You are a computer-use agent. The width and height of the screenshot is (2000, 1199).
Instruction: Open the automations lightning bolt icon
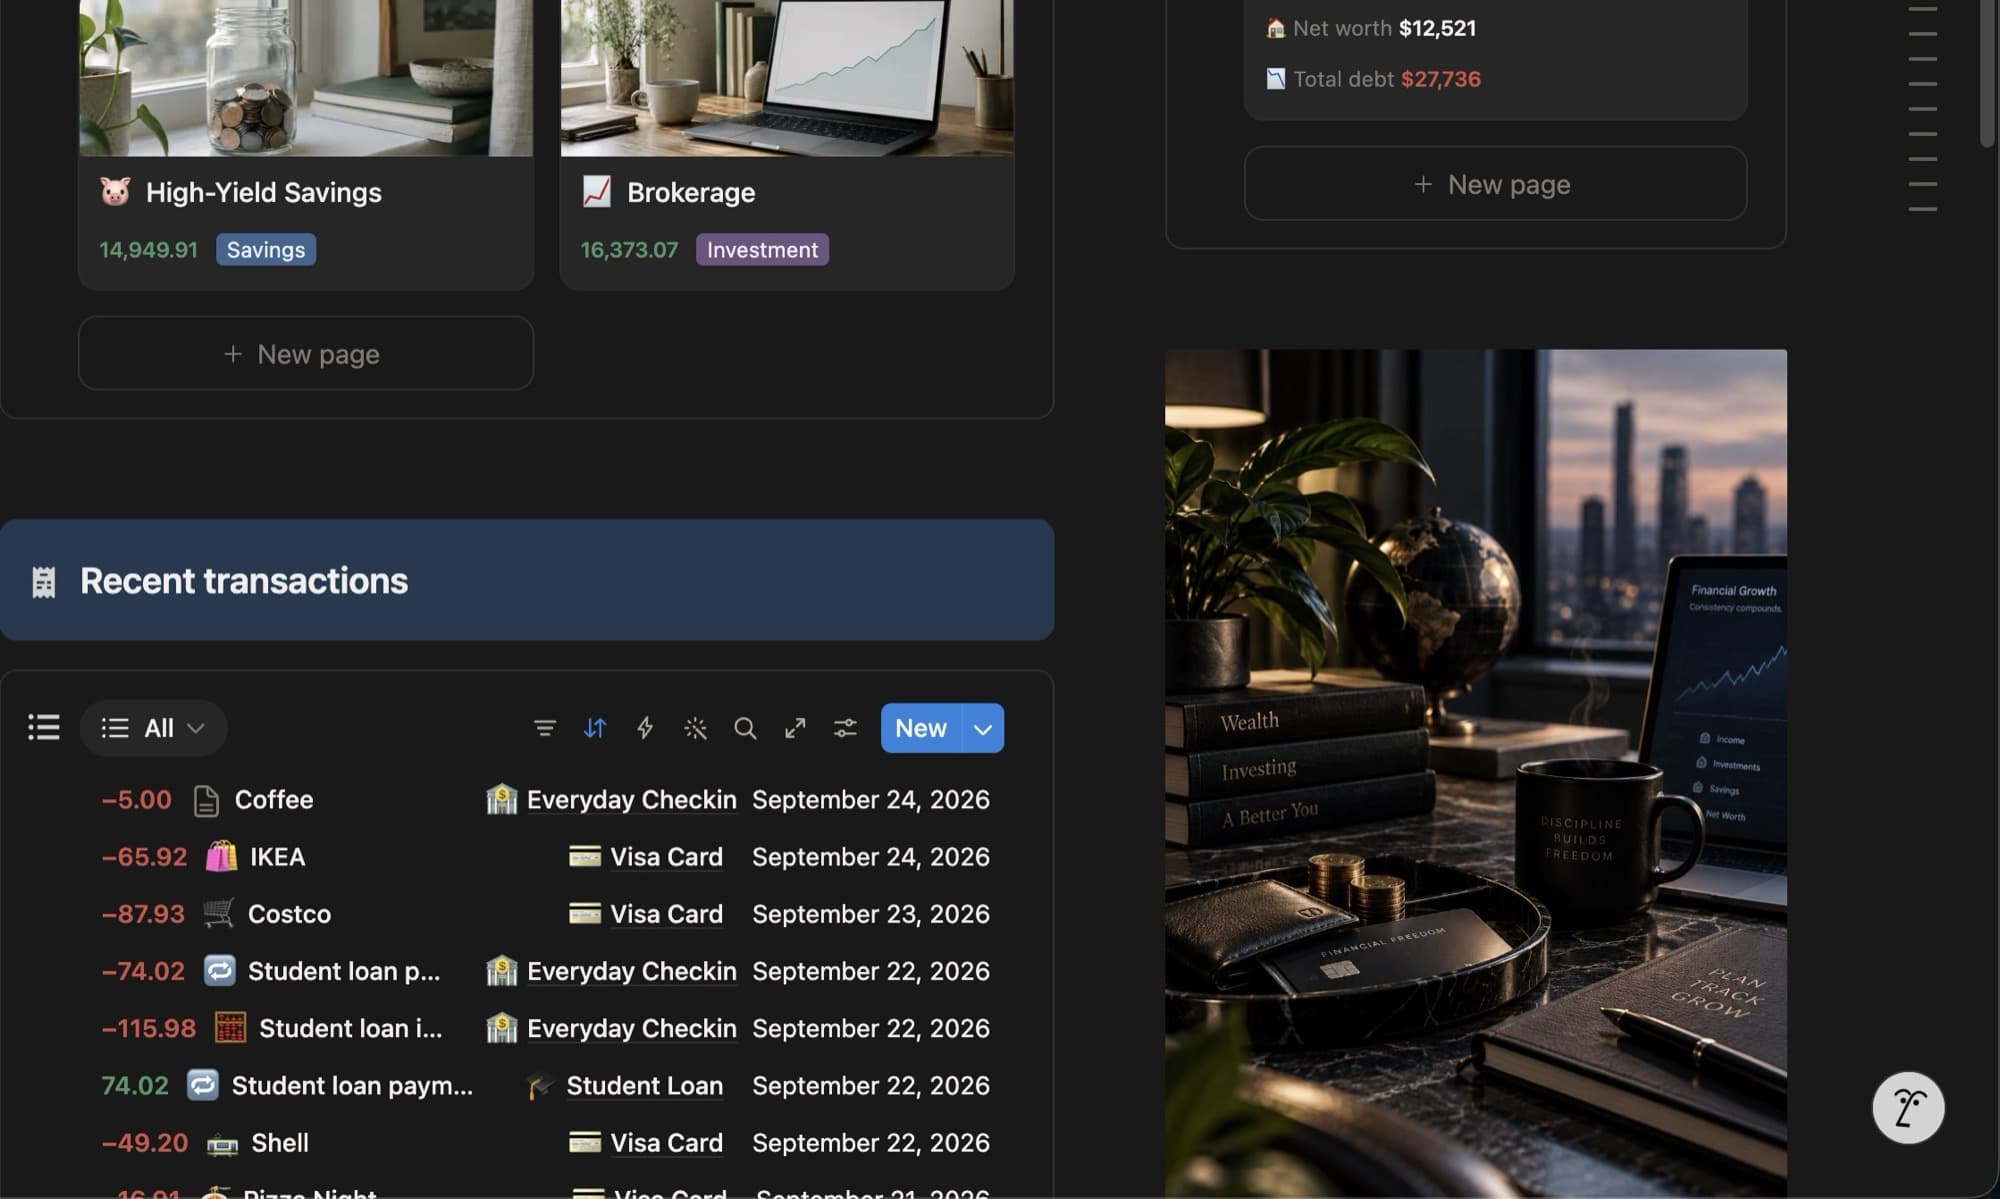[645, 728]
